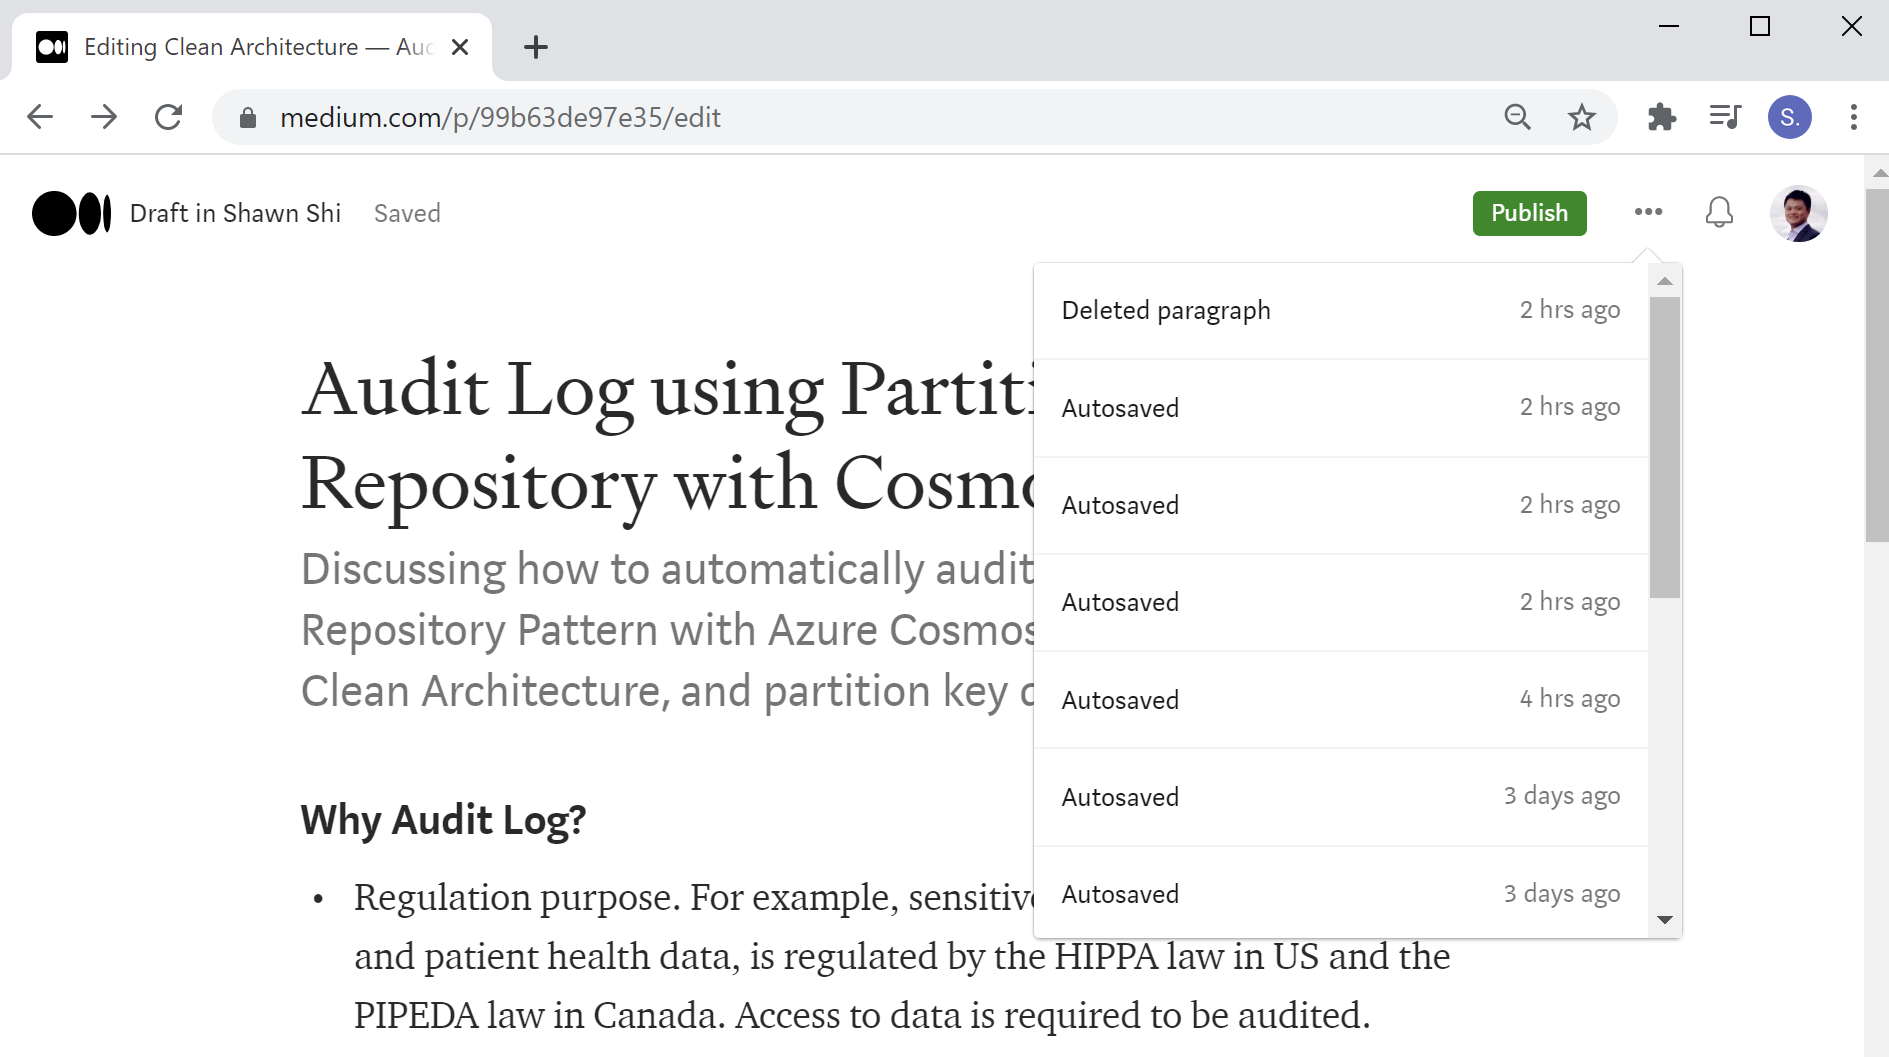Screen dimensions: 1889x1057
Task: Open the Draft in Shawn Shi link
Action: [235, 213]
